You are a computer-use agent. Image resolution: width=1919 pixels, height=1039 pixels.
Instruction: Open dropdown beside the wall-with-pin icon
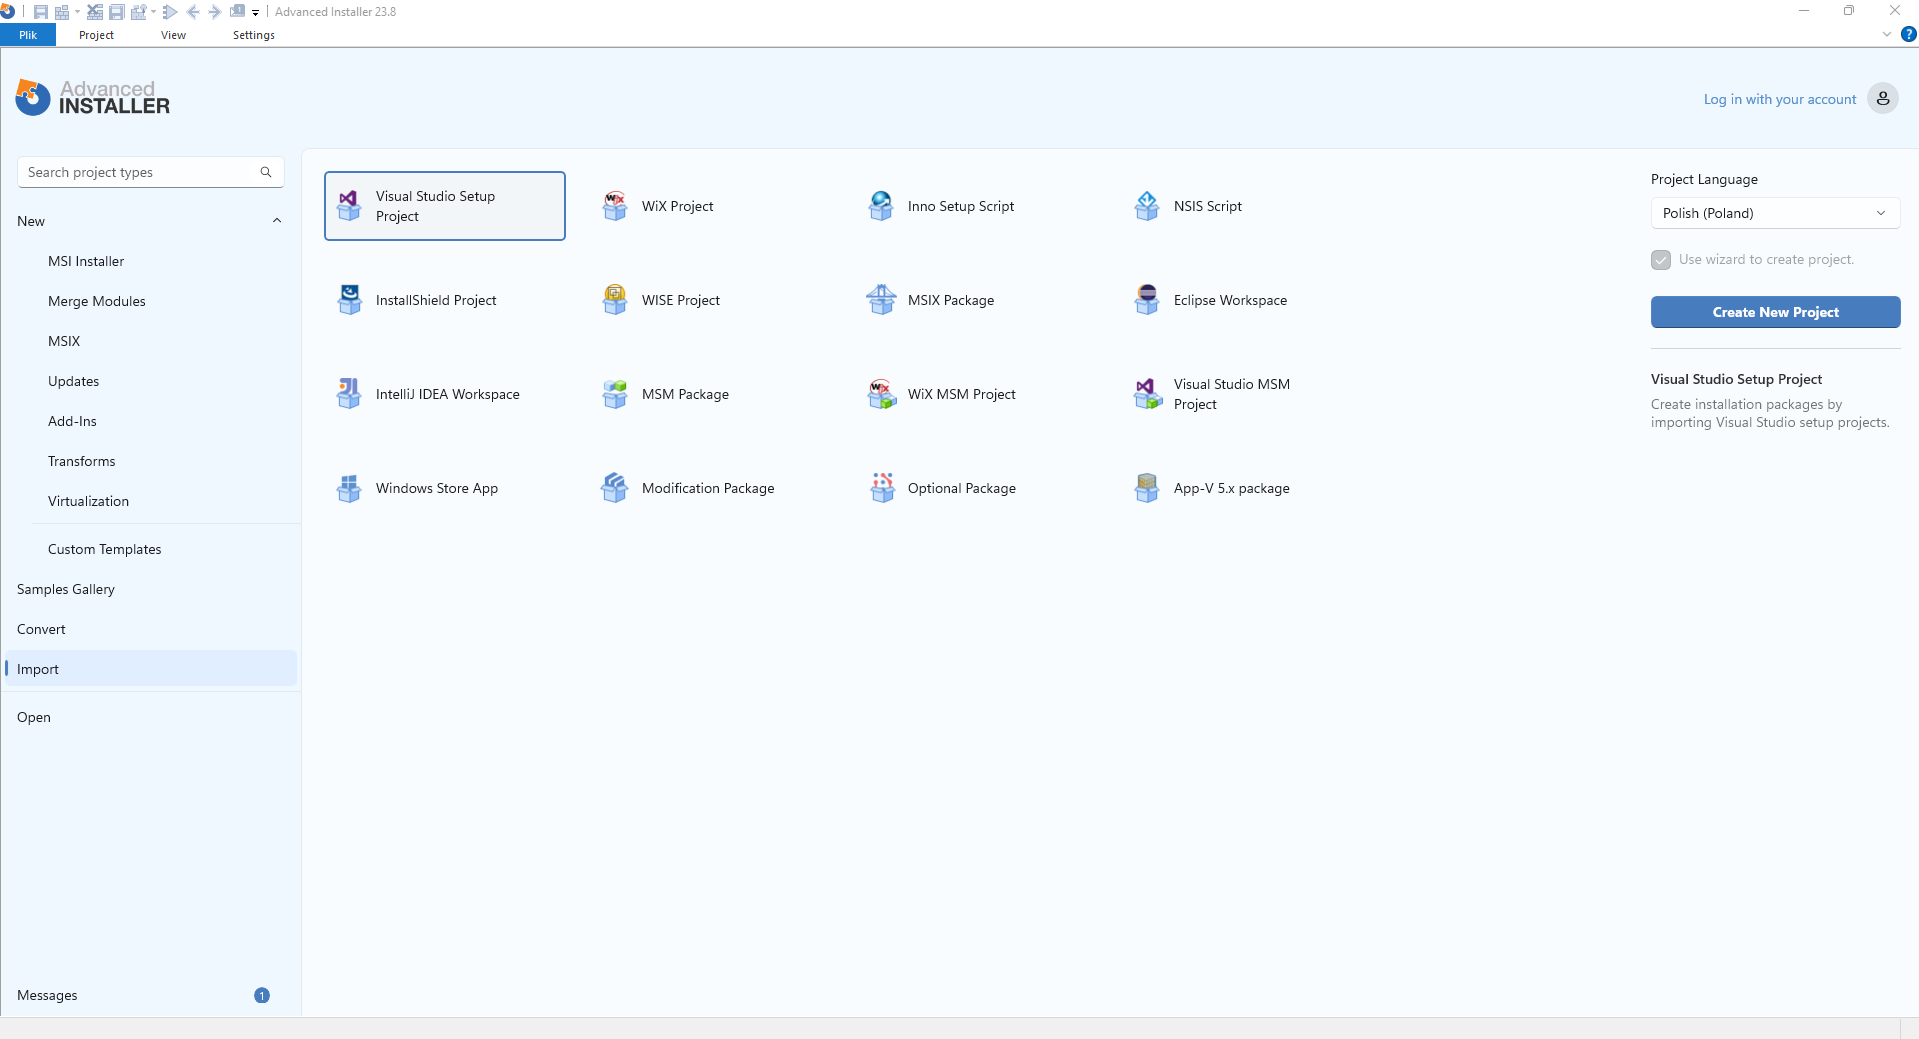(x=153, y=12)
